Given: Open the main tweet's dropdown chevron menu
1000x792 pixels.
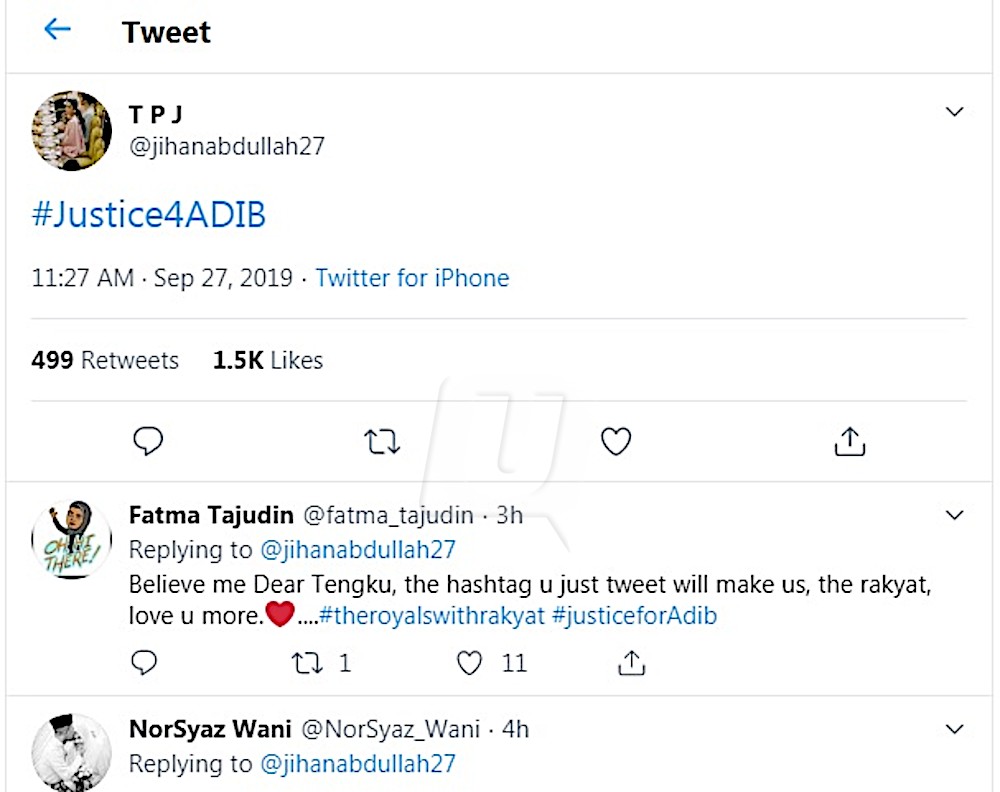Looking at the screenshot, I should click(954, 112).
